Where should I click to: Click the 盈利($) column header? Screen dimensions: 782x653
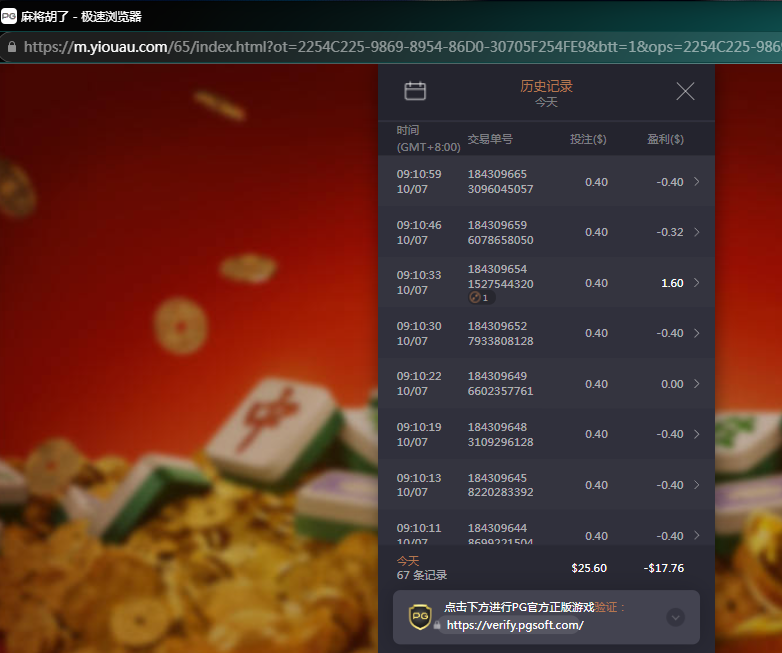pyautogui.click(x=665, y=139)
